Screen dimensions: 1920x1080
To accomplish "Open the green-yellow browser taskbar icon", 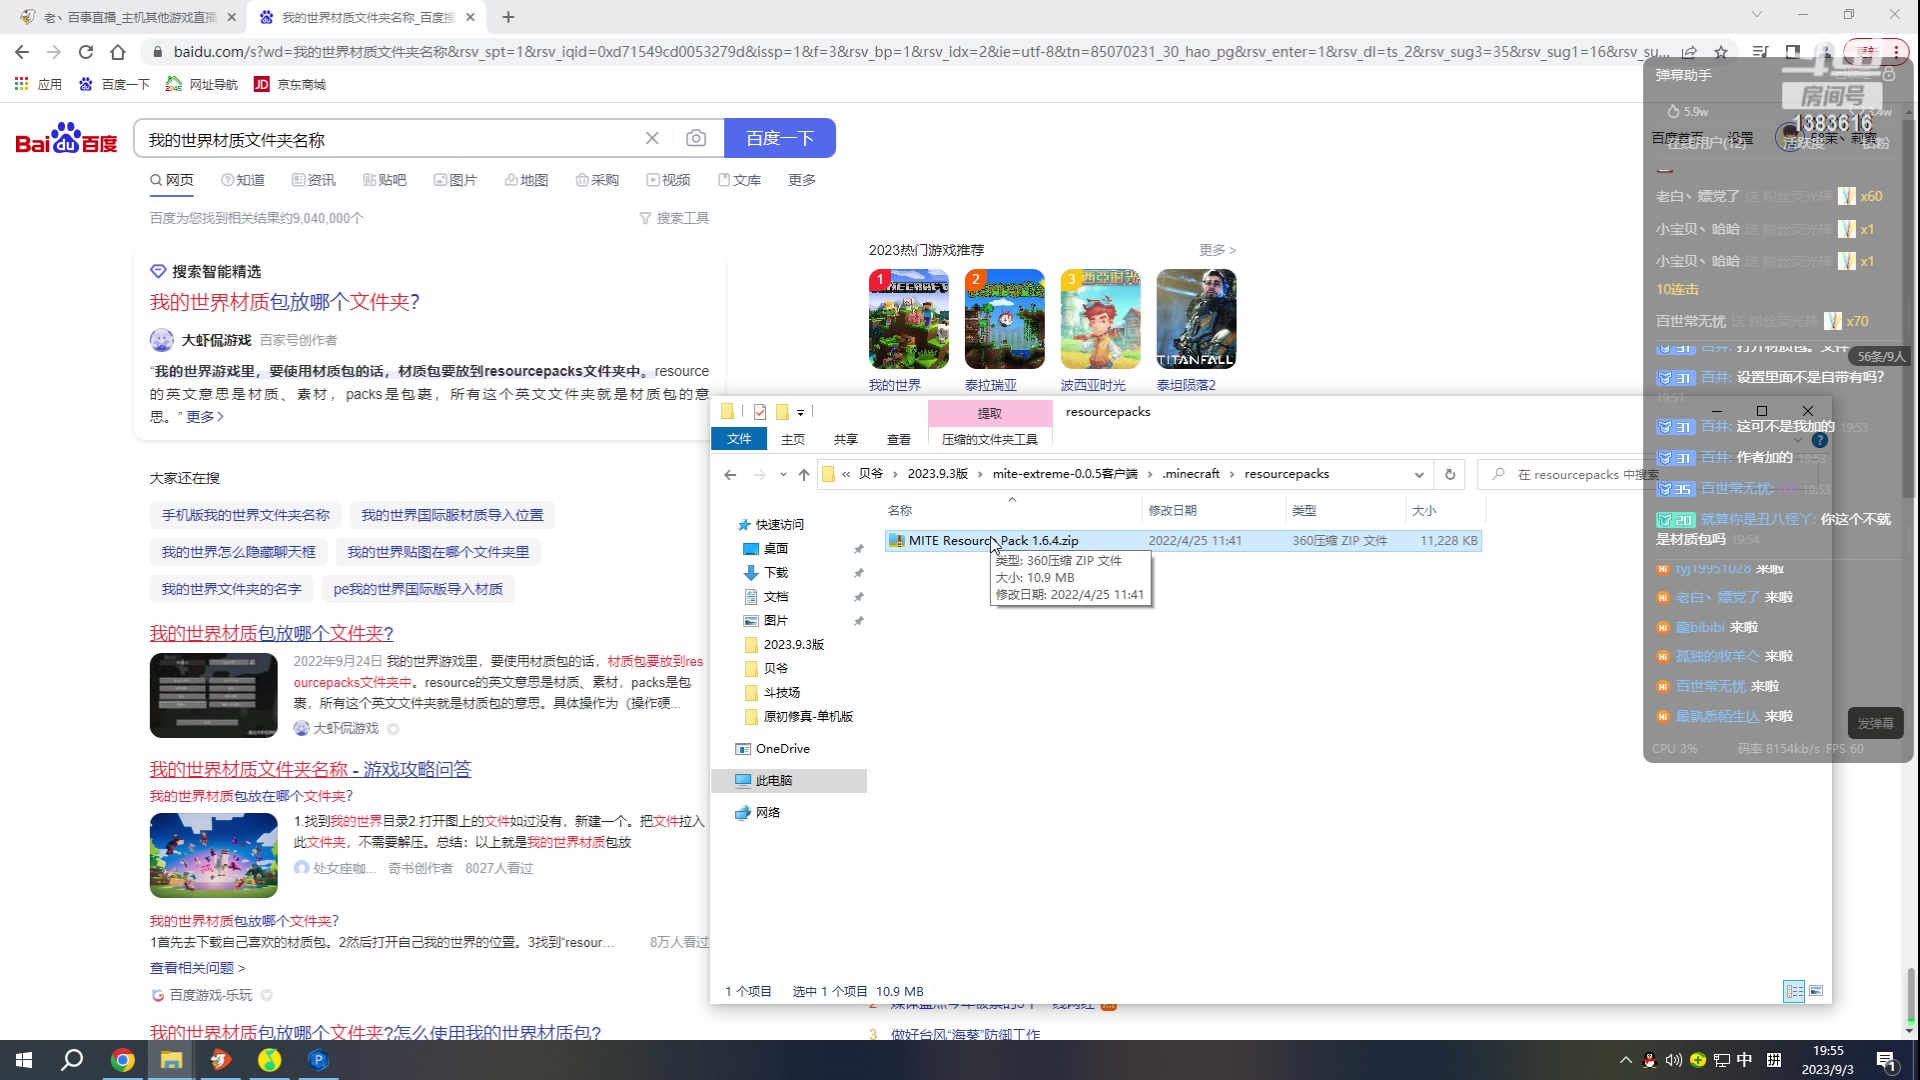I will (x=269, y=1060).
